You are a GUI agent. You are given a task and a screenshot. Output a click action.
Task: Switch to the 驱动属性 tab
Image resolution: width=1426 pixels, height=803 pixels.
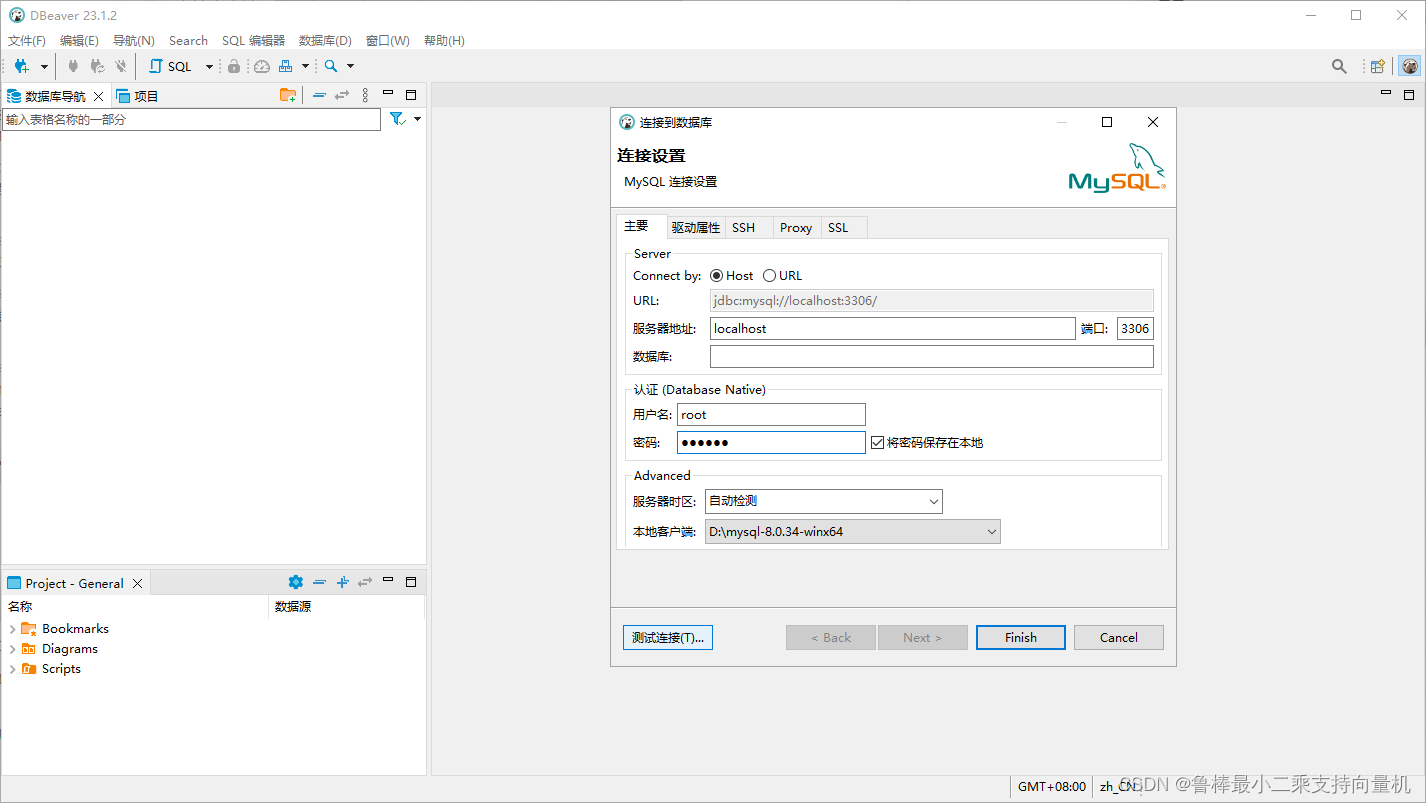(696, 228)
